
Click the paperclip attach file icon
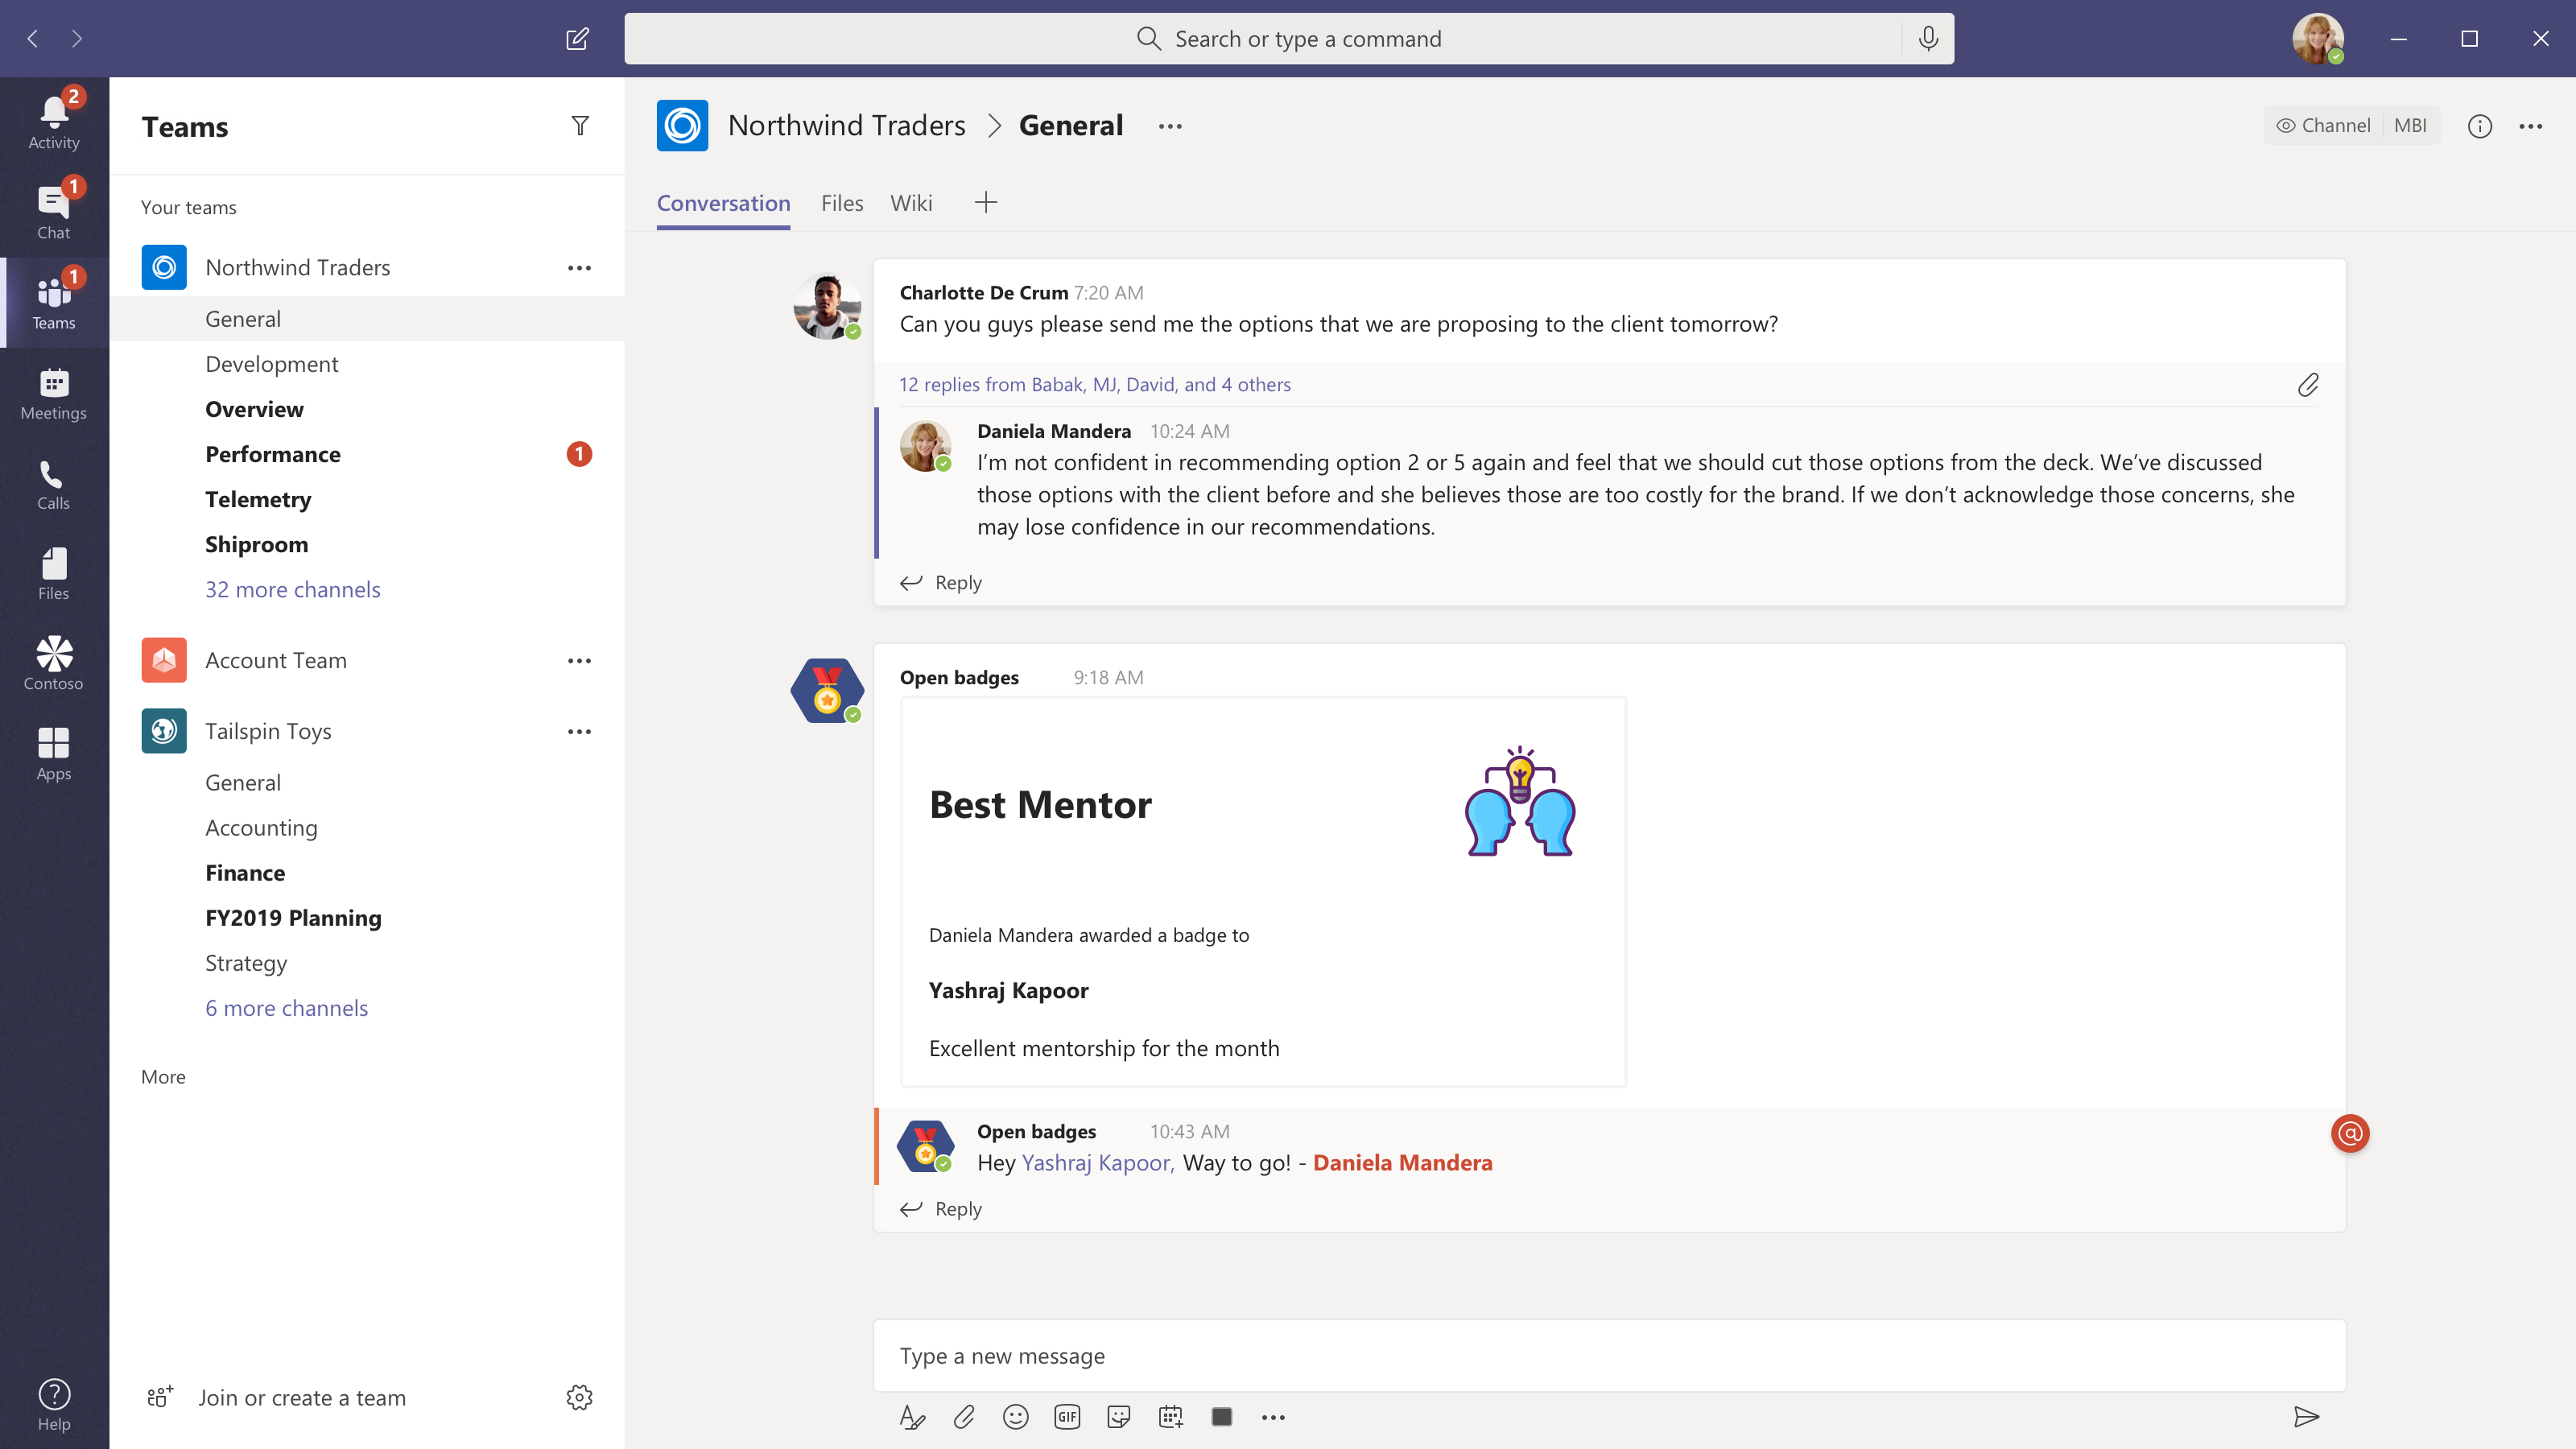(x=964, y=1417)
